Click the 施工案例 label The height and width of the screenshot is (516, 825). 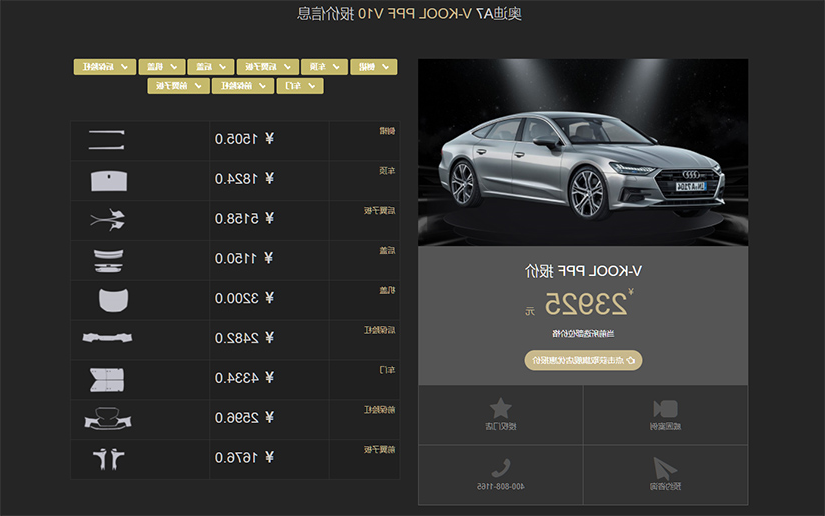coord(665,427)
